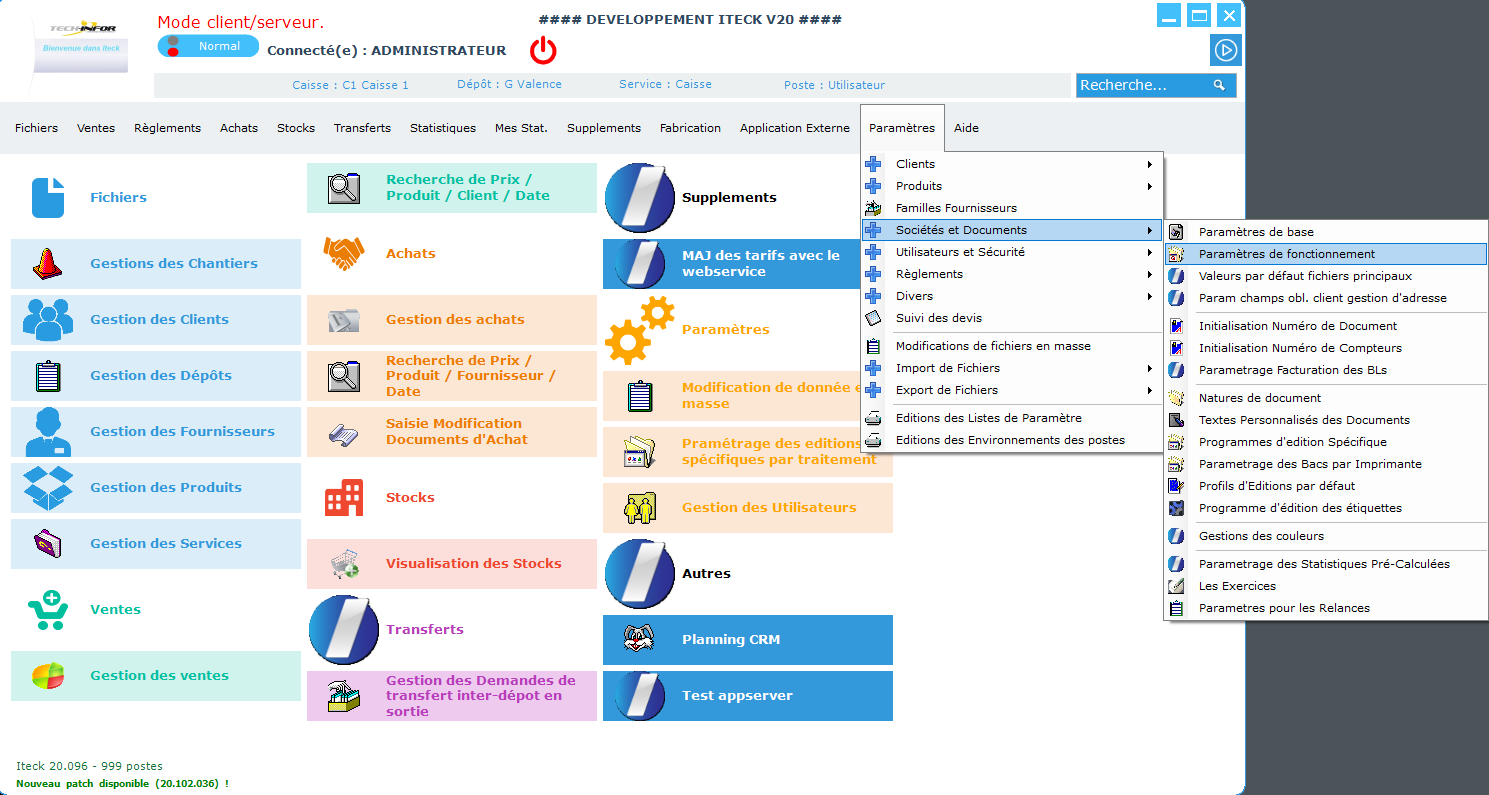1489x795 pixels.
Task: Click the blue play arrow icon
Action: pyautogui.click(x=1225, y=49)
